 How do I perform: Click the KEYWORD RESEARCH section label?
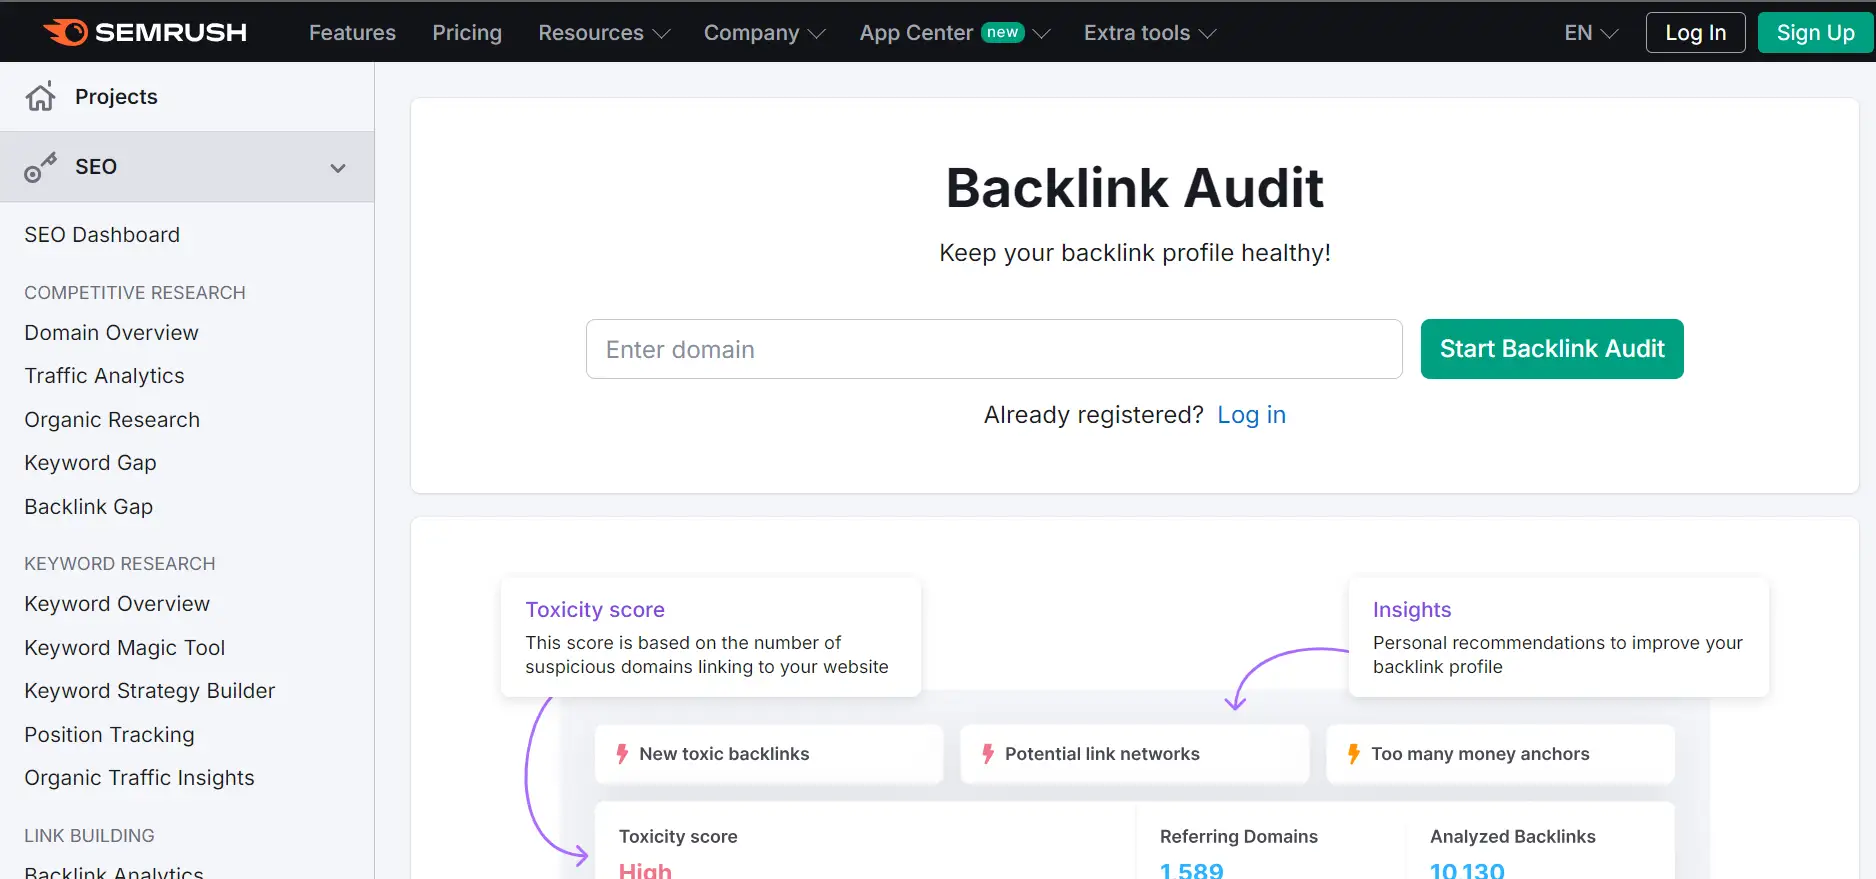click(120, 564)
